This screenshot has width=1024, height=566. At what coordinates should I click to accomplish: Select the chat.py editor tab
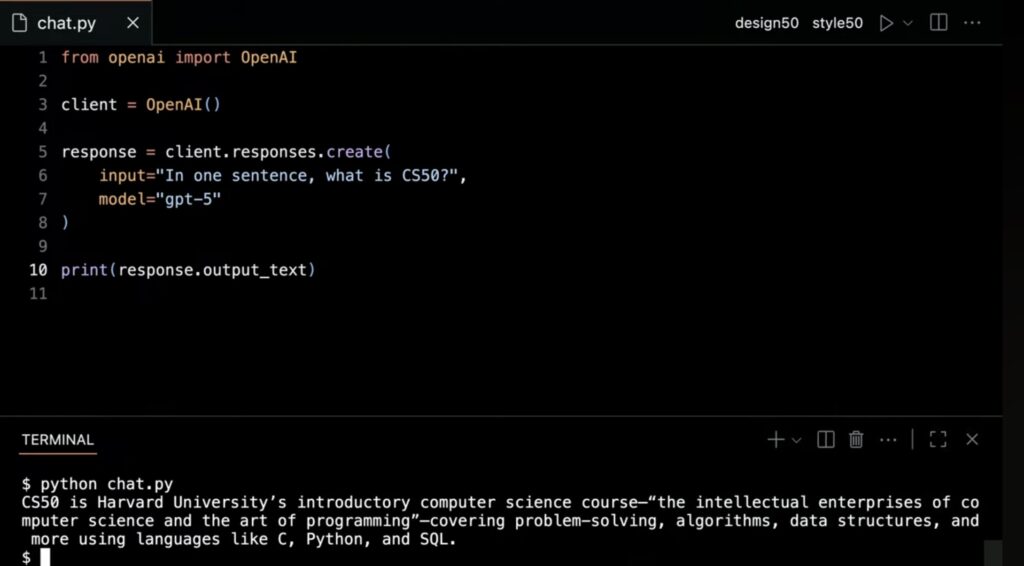(76, 23)
